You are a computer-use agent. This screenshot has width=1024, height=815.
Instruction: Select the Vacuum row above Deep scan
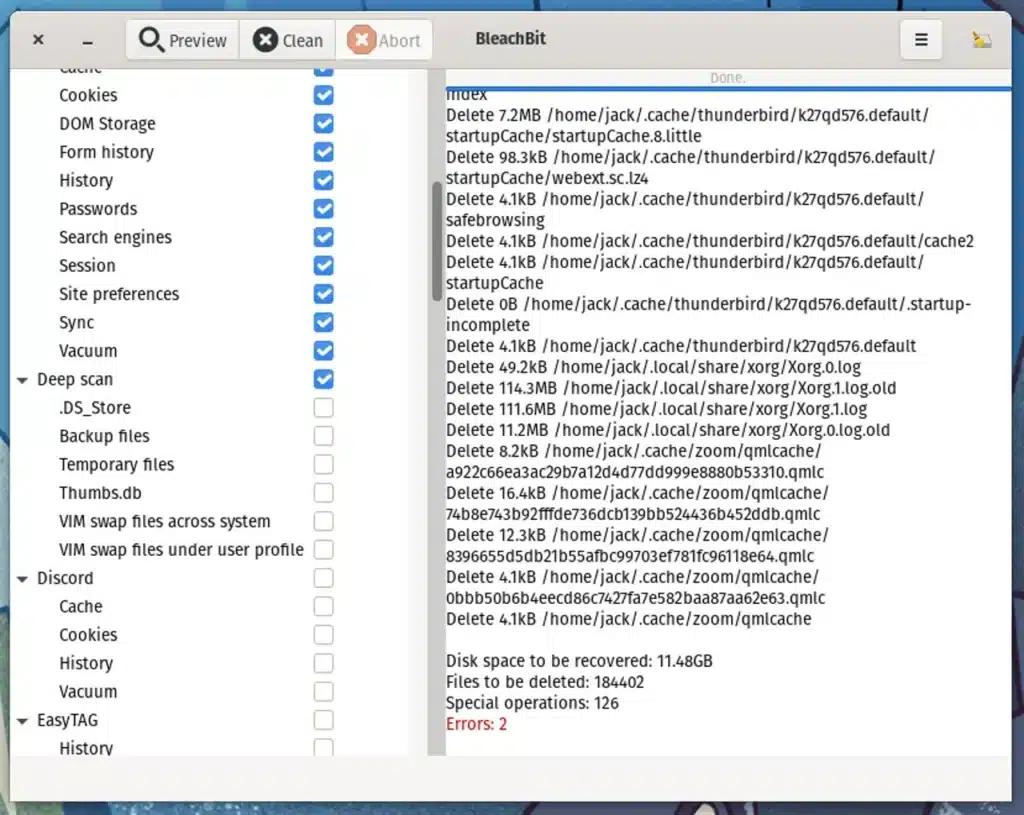tap(88, 351)
